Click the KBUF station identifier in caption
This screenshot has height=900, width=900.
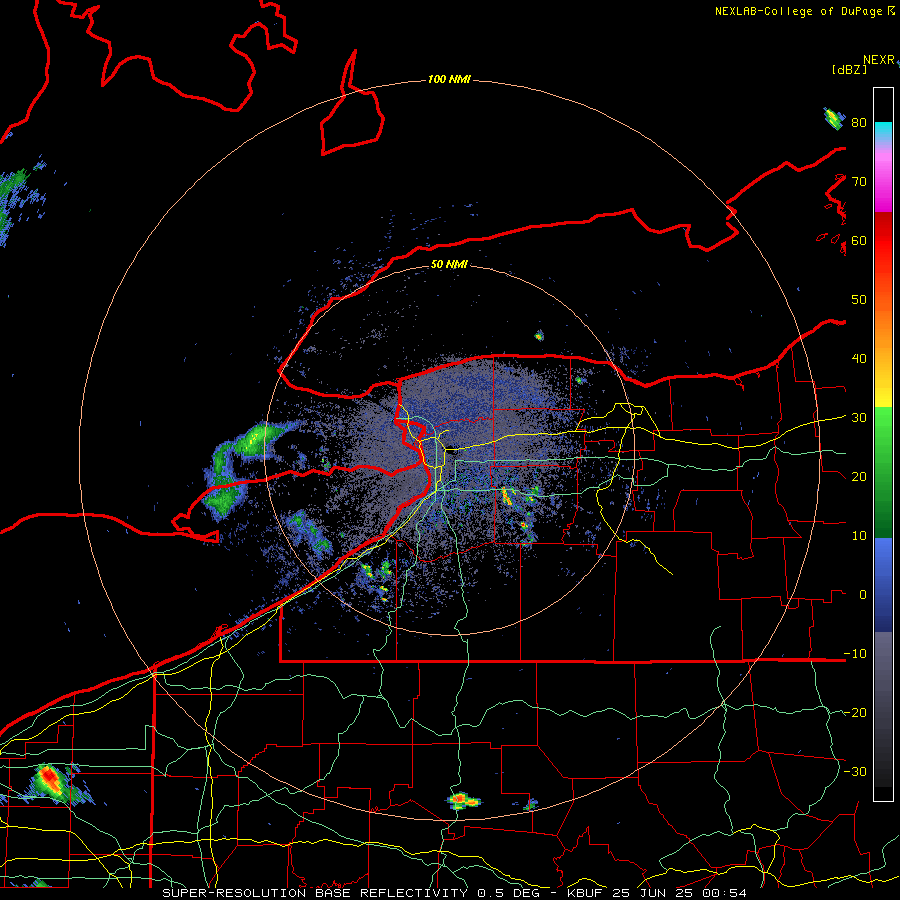coord(584,893)
